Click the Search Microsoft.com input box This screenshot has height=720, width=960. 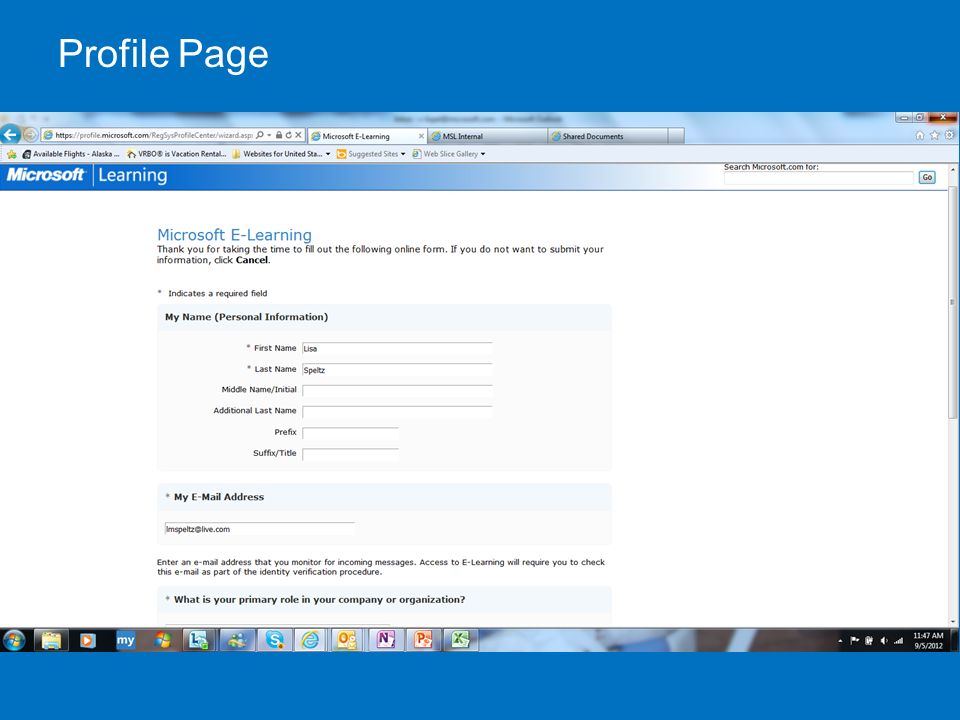point(818,178)
